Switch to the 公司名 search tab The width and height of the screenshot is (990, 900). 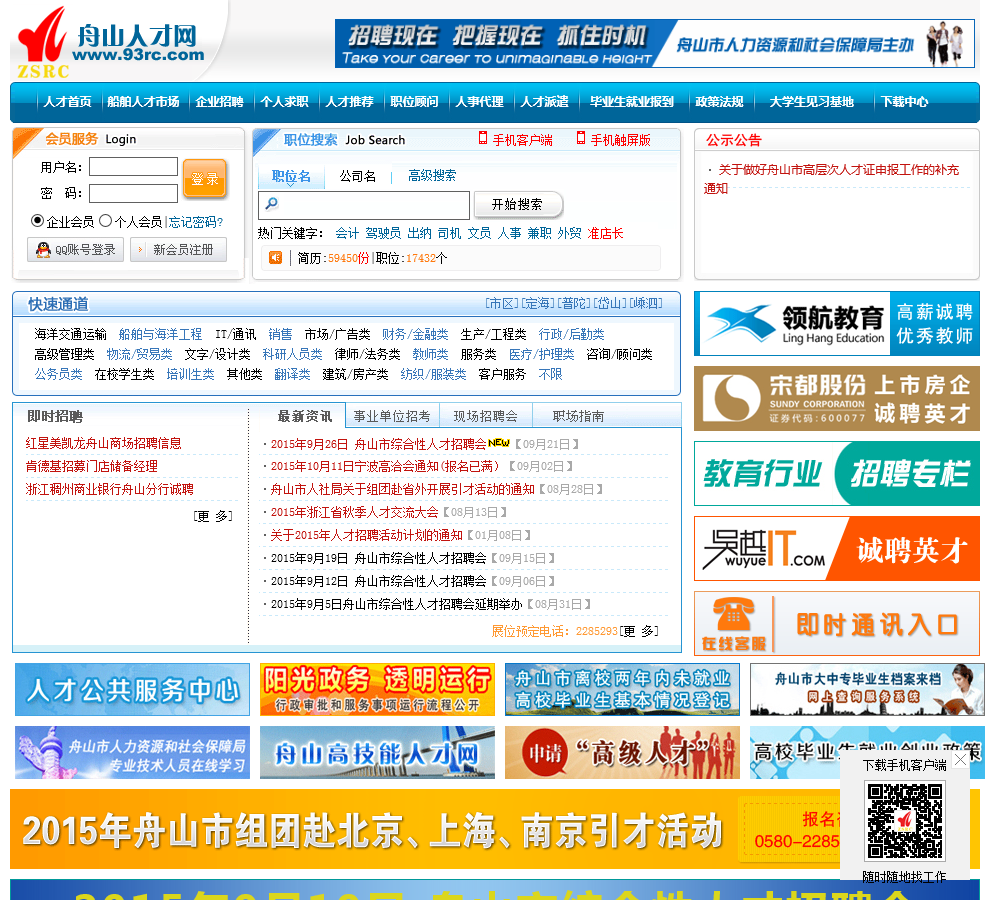point(357,177)
